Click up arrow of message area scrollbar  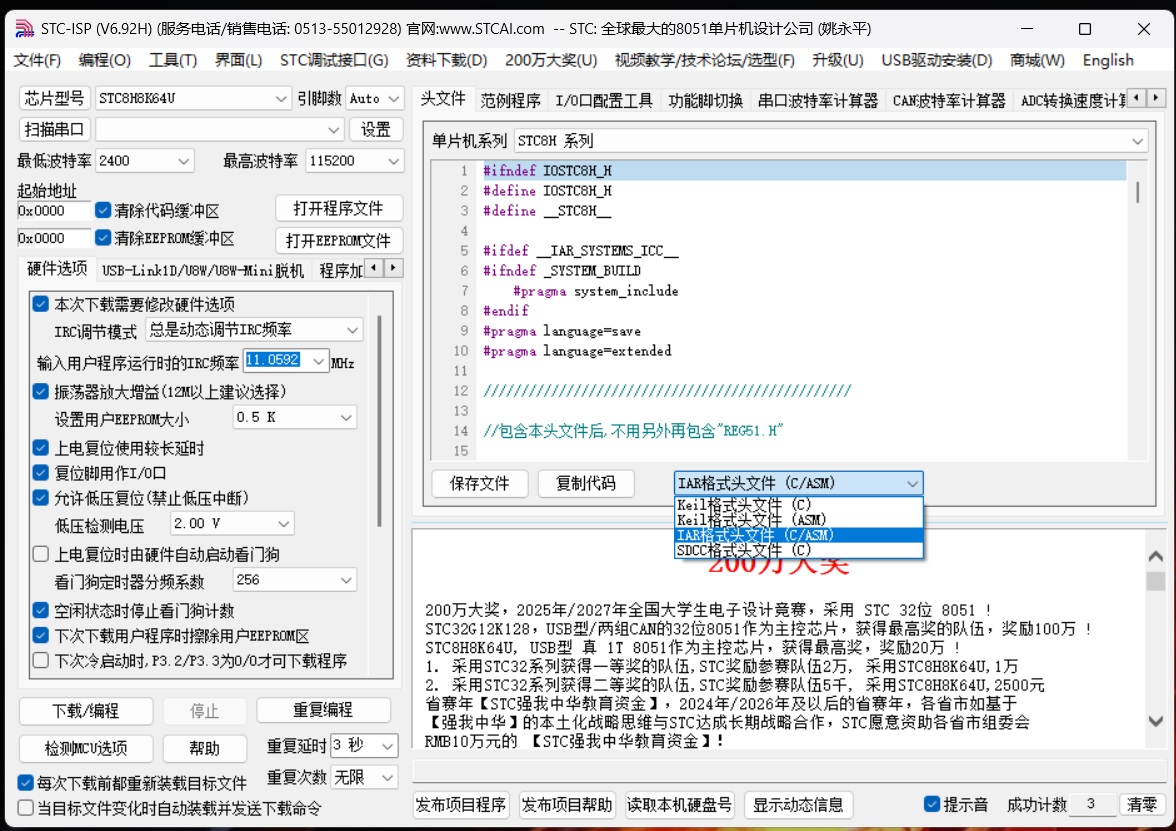1156,556
